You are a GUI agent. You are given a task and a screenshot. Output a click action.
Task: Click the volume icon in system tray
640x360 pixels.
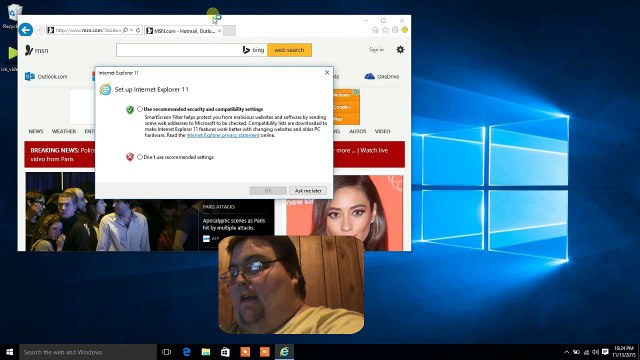pyautogui.click(x=596, y=352)
